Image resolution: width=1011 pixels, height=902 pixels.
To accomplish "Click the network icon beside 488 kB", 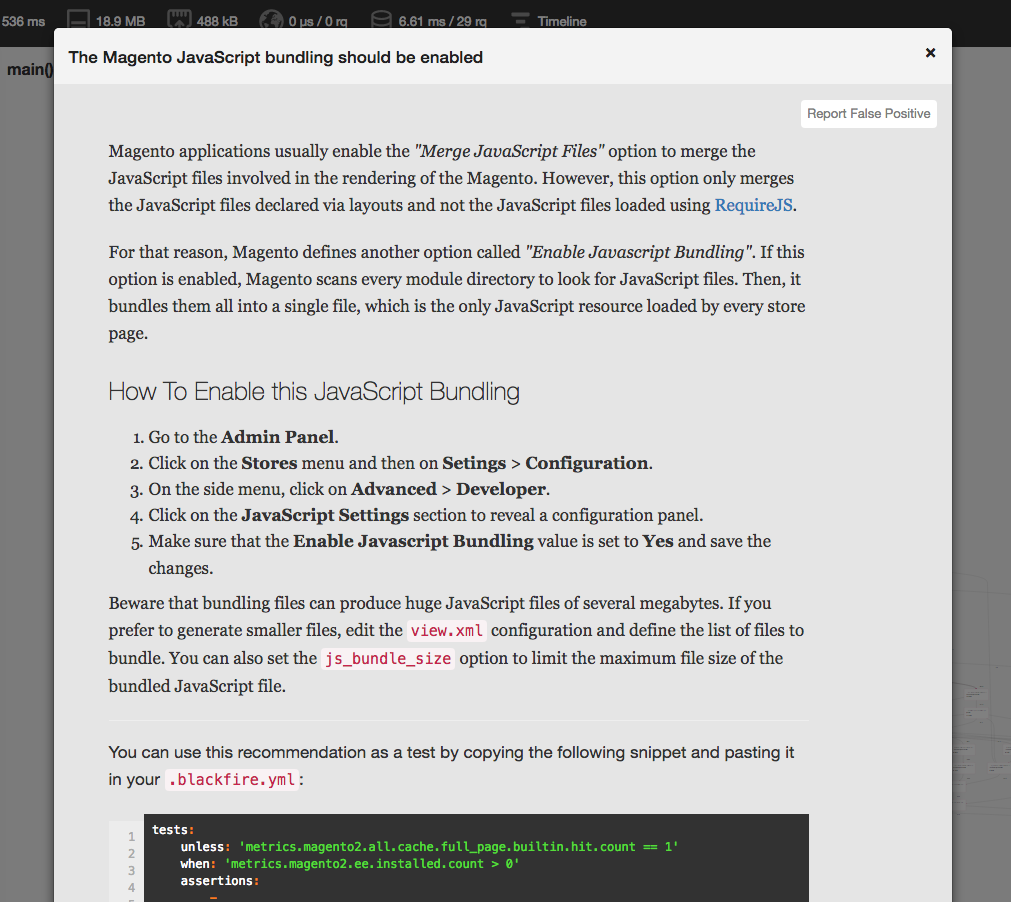I will (x=179, y=19).
